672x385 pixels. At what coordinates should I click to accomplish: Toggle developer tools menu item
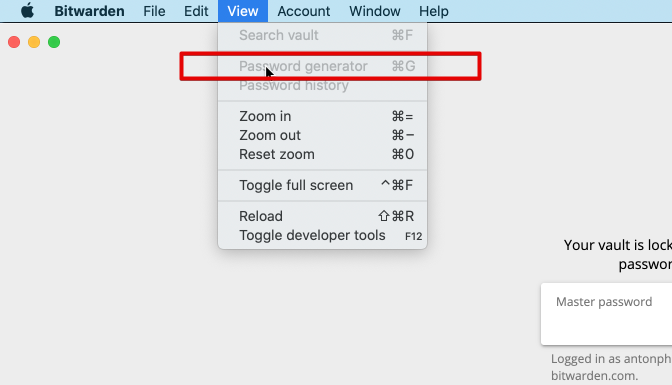(x=322, y=235)
